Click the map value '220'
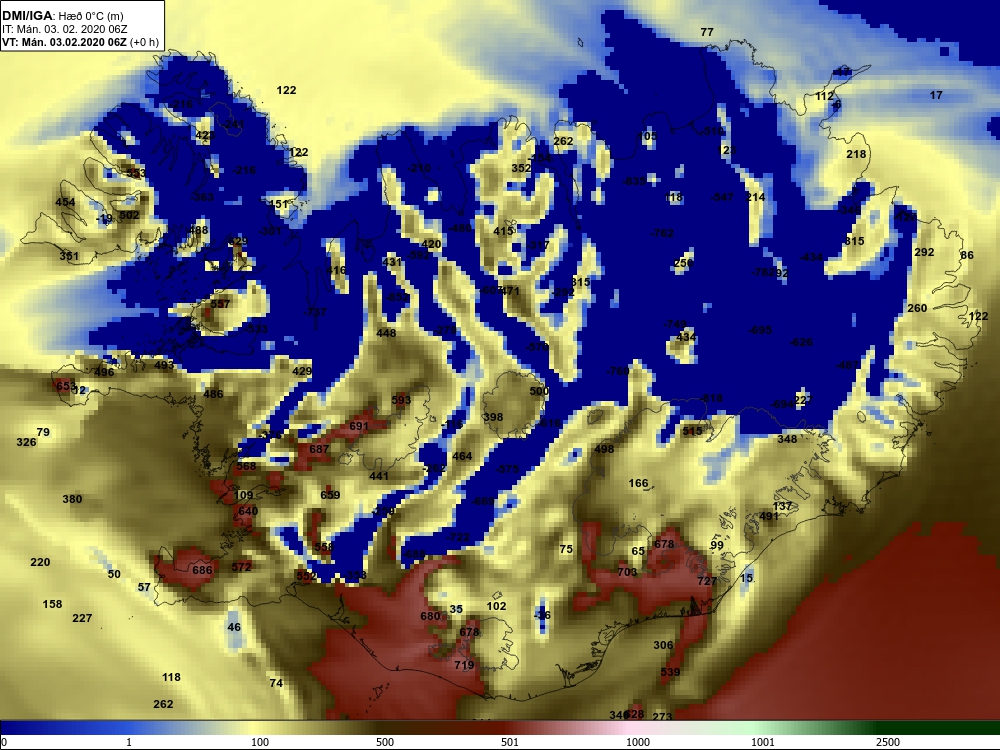This screenshot has width=1000, height=750. point(40,562)
